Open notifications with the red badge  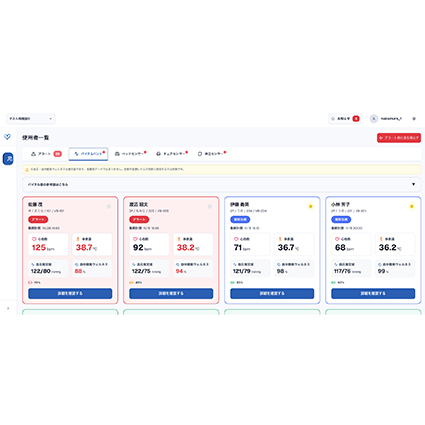click(345, 118)
